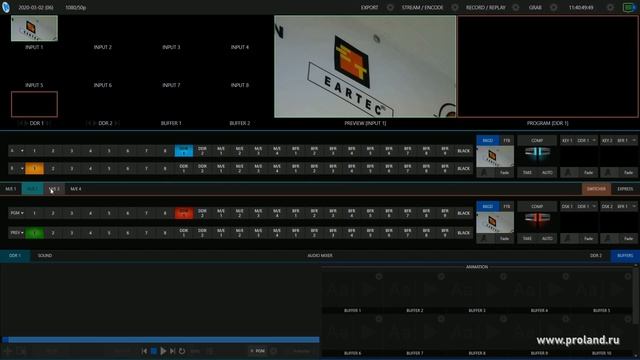The height and width of the screenshot is (360, 640).
Task: Click AUTO in the main switcher
Action: click(x=547, y=238)
